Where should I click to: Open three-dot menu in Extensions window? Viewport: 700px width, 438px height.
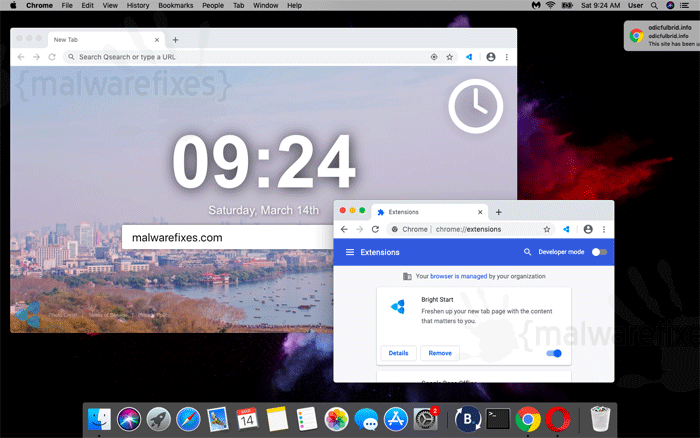604,229
